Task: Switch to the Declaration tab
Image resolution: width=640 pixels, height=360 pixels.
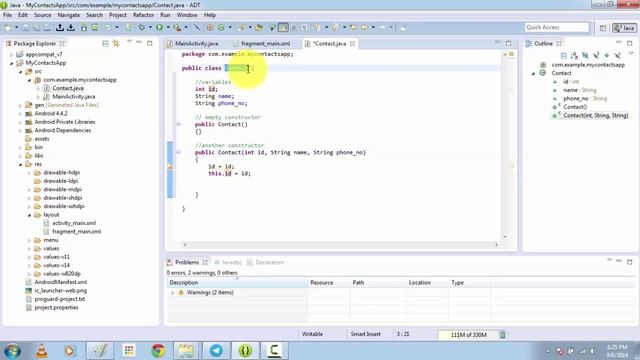Action: [265, 262]
